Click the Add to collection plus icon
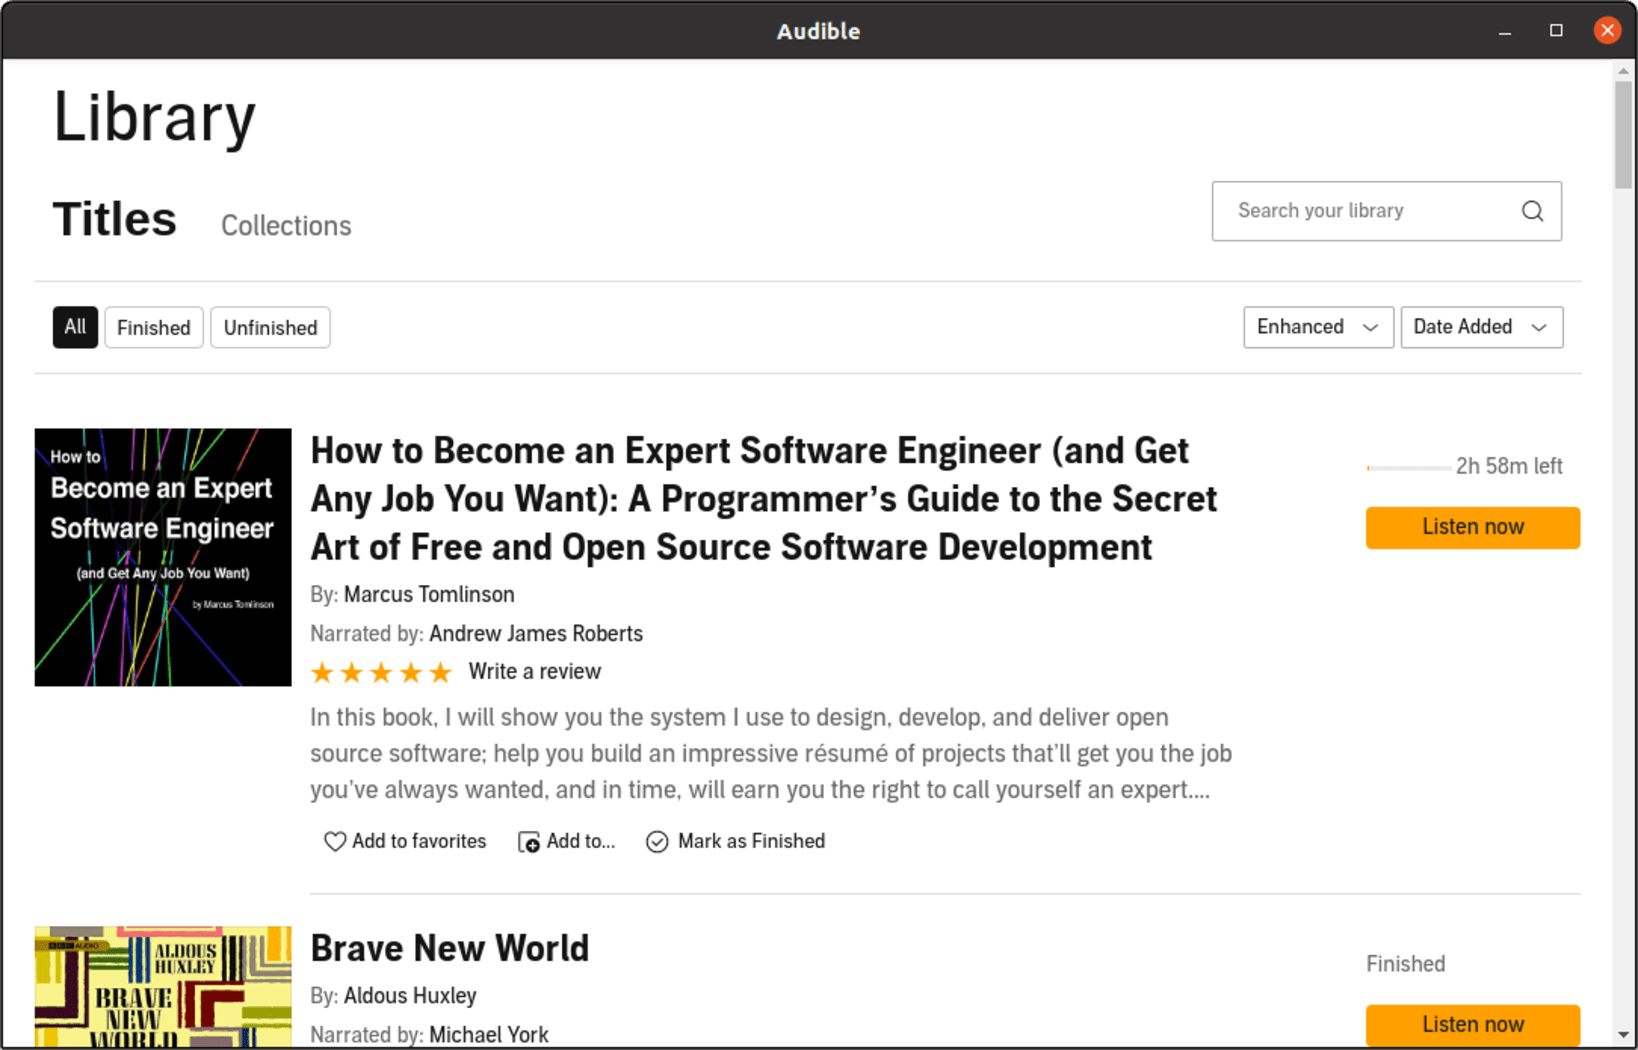The width and height of the screenshot is (1638, 1050). [x=529, y=842]
